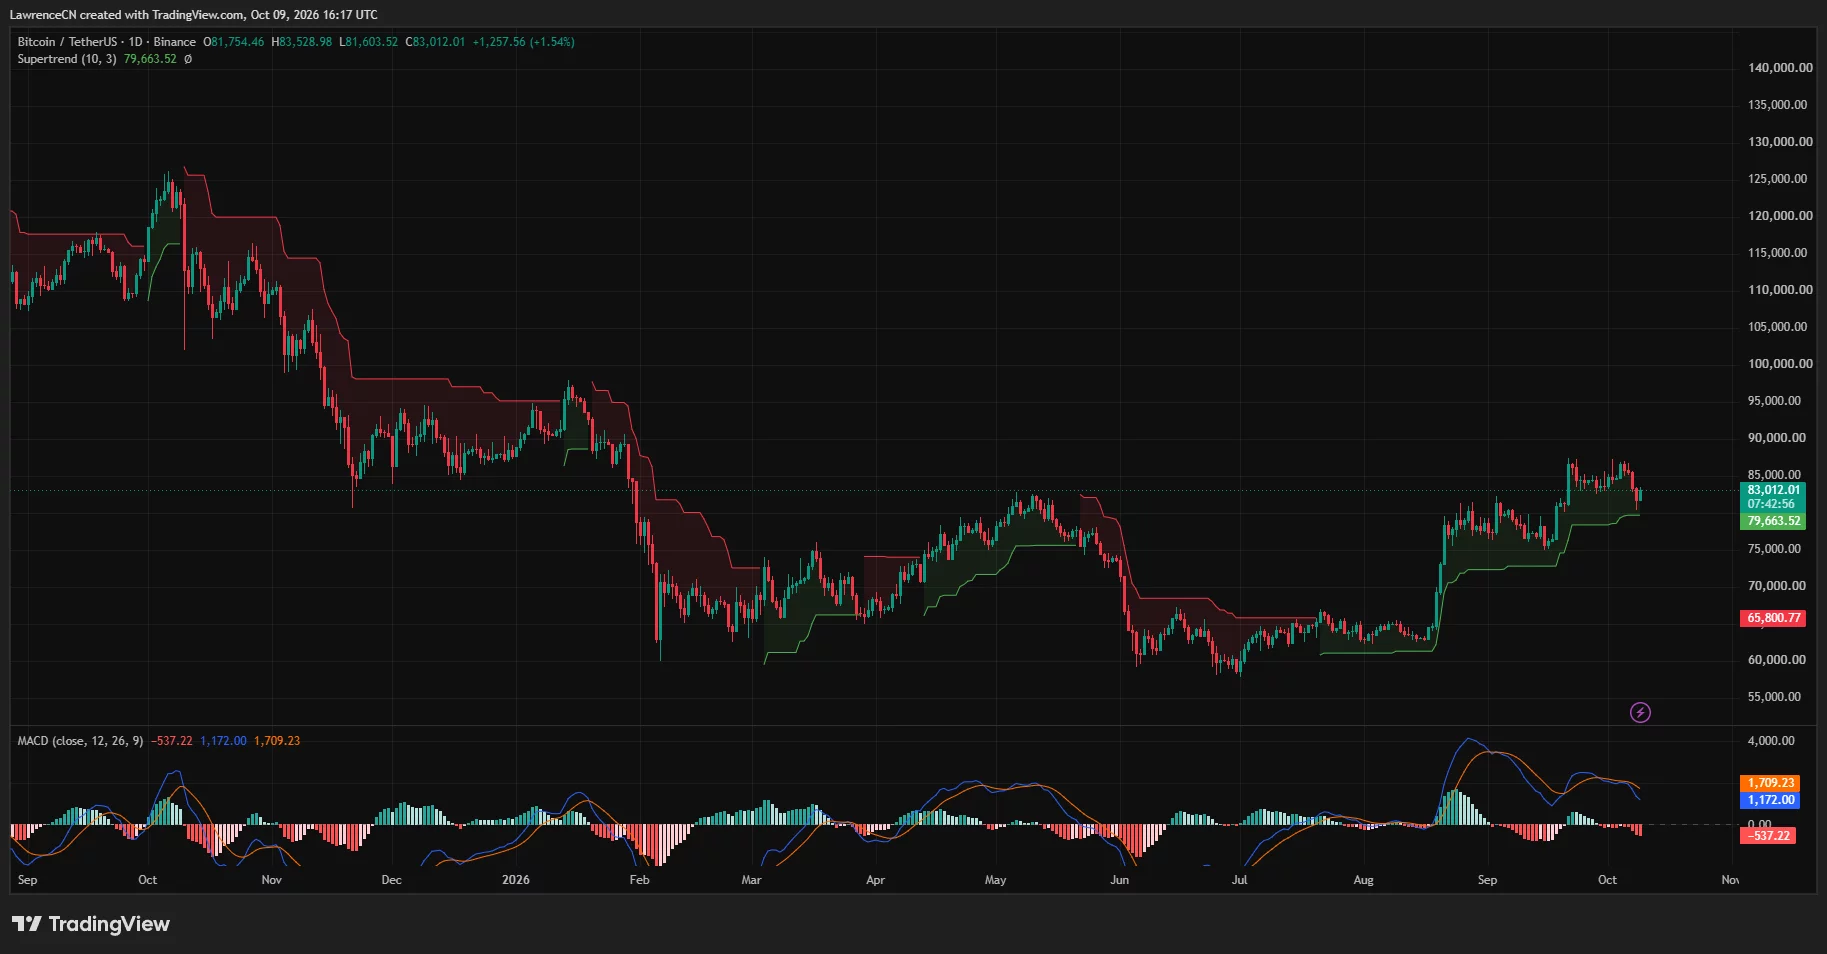The height and width of the screenshot is (954, 1827).
Task: Click the Supertrend legend value 79,663.52
Action: click(x=150, y=59)
